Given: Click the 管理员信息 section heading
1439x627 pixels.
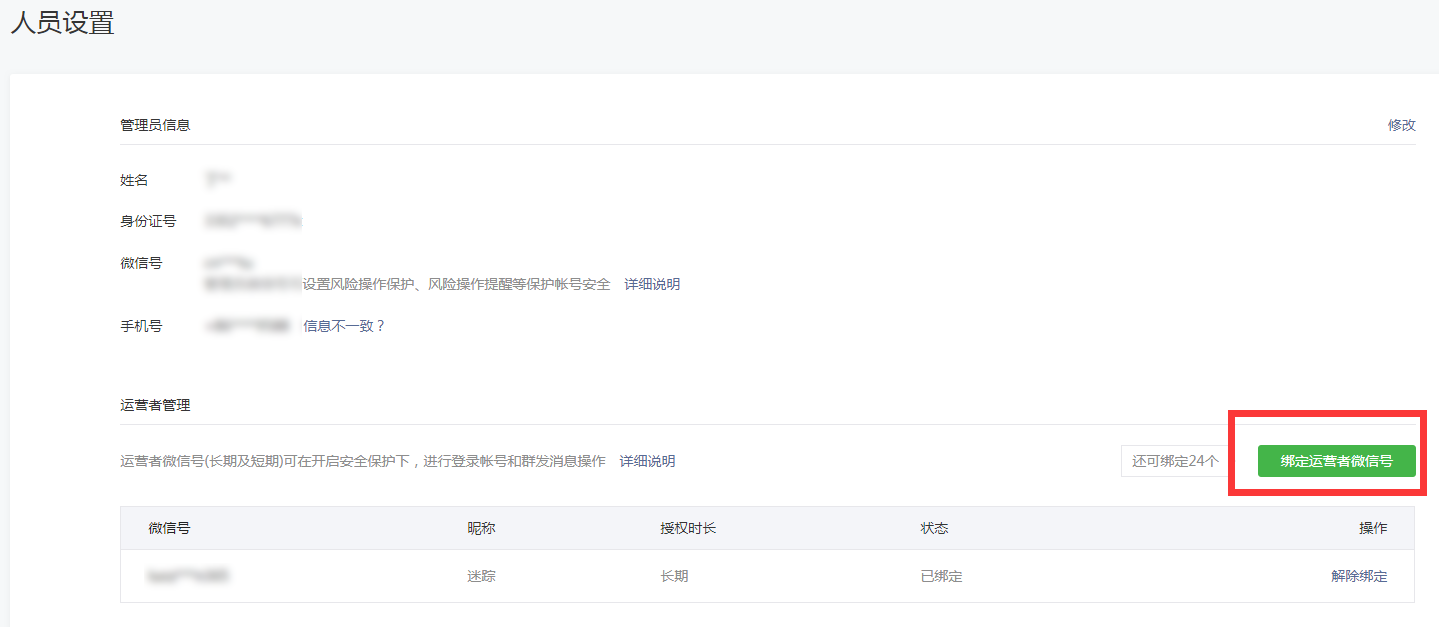Looking at the screenshot, I should (155, 125).
